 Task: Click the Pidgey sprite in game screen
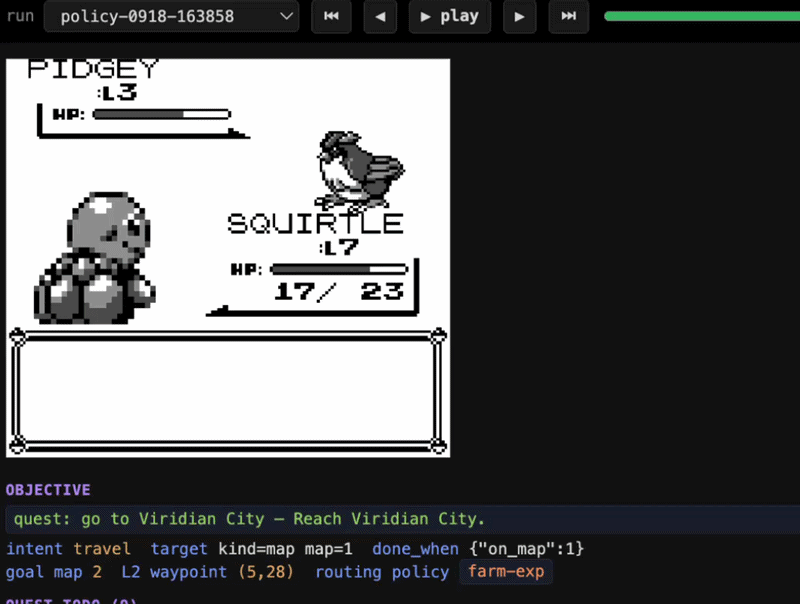pos(360,171)
